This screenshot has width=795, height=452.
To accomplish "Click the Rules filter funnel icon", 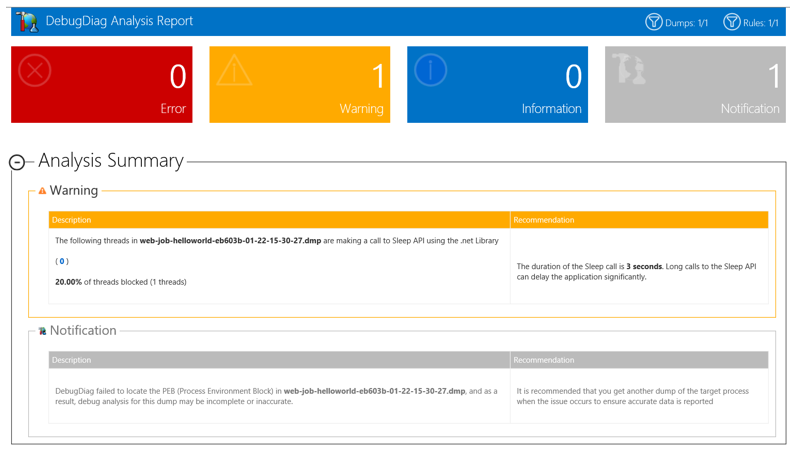I will (x=731, y=22).
